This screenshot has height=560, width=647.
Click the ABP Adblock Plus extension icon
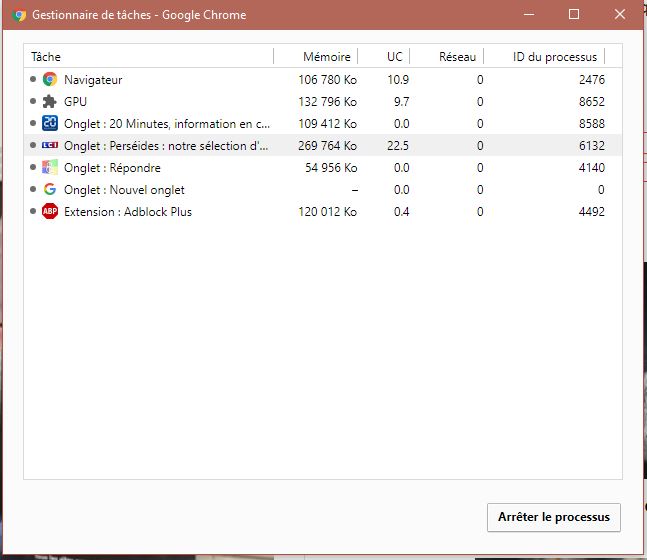[50, 211]
